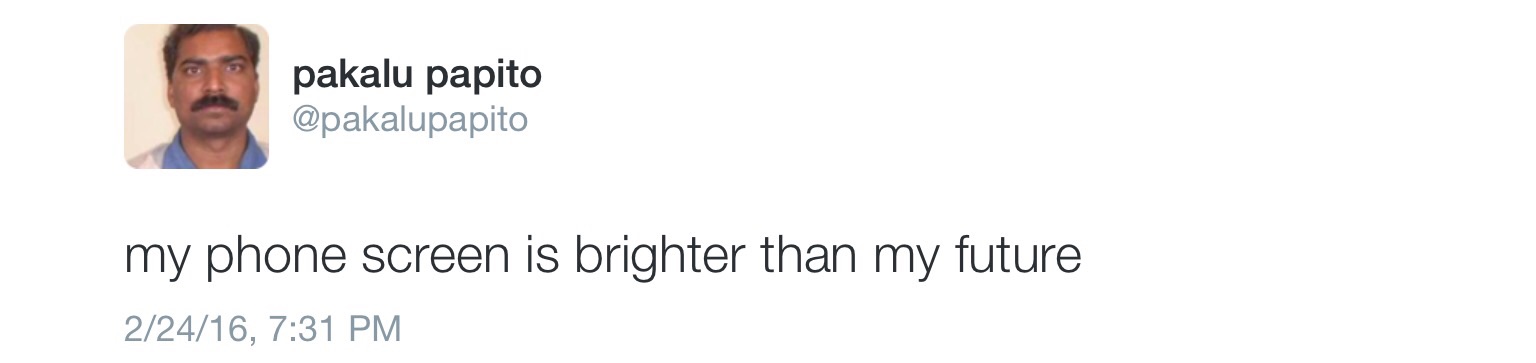Click the word "is" in the tweet
The width and height of the screenshot is (1536, 363).
coord(540,256)
